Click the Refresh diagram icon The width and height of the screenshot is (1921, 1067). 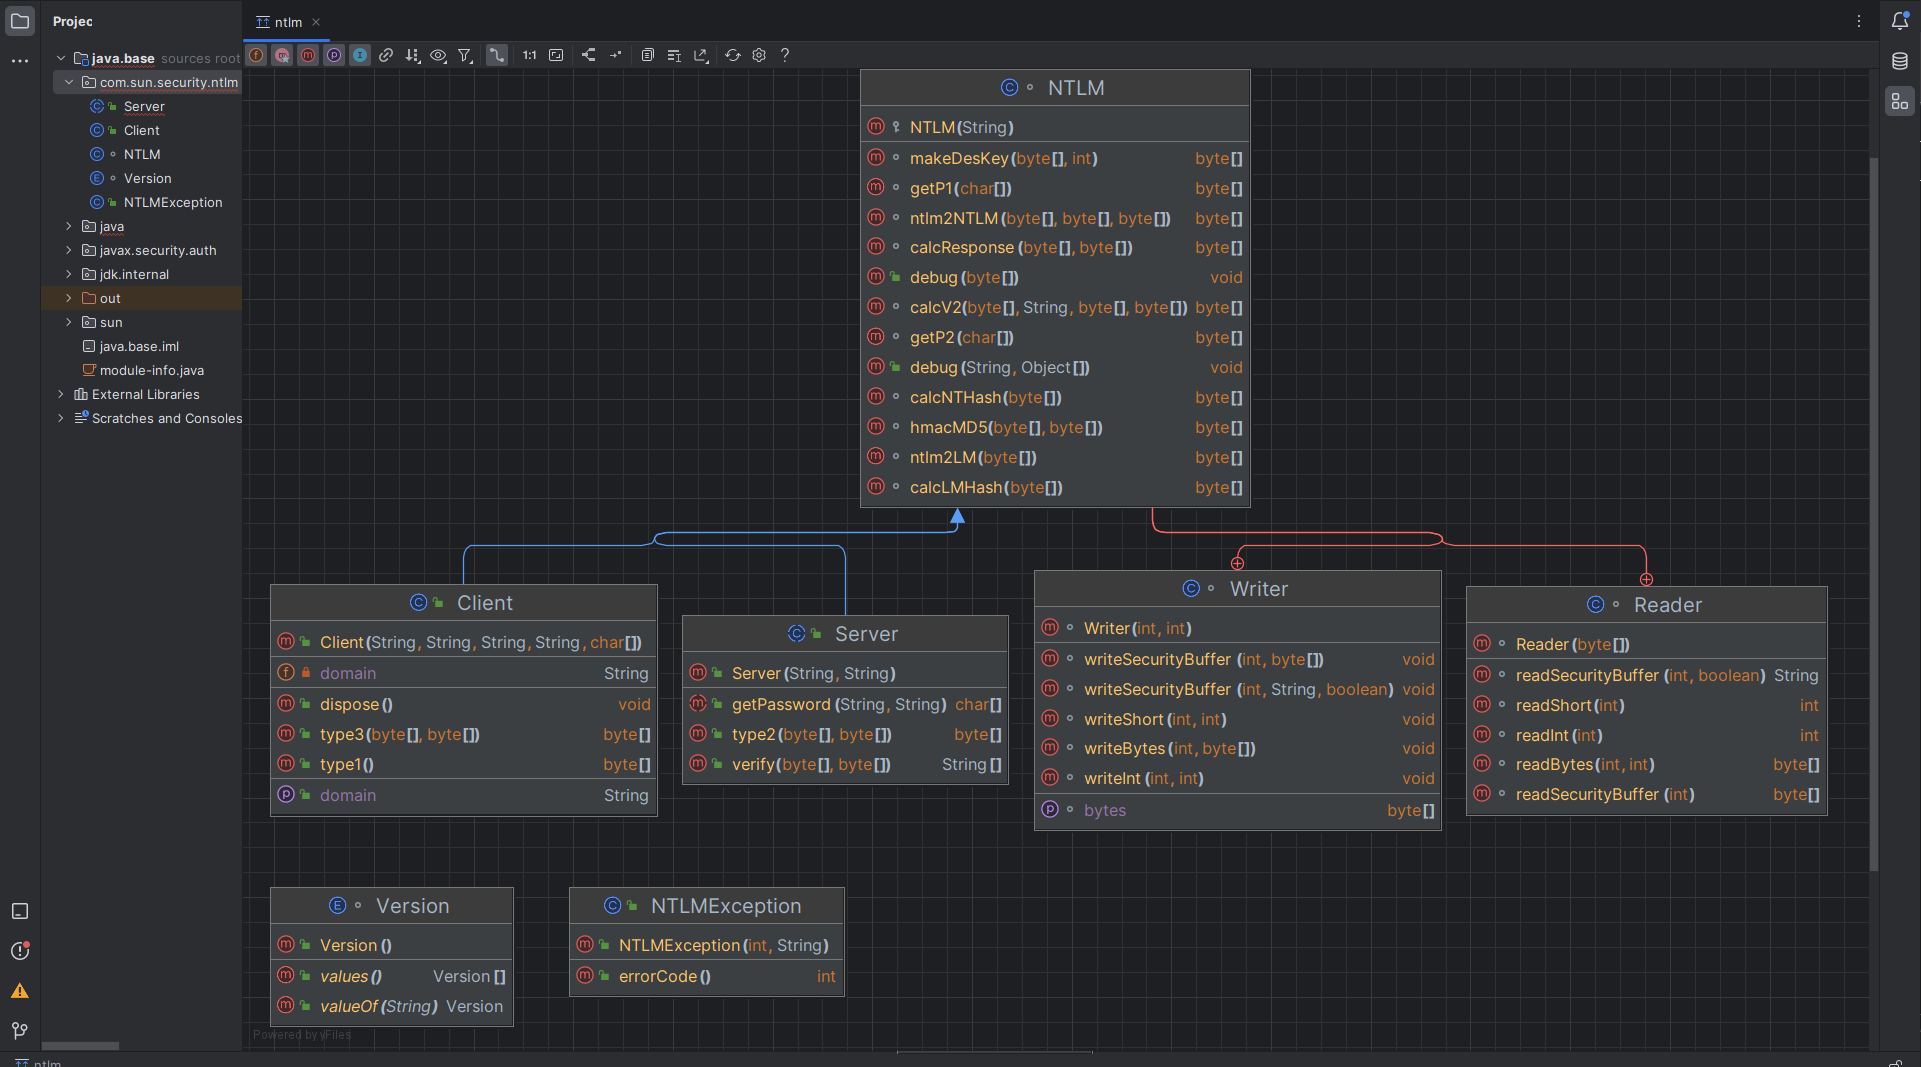coord(733,55)
